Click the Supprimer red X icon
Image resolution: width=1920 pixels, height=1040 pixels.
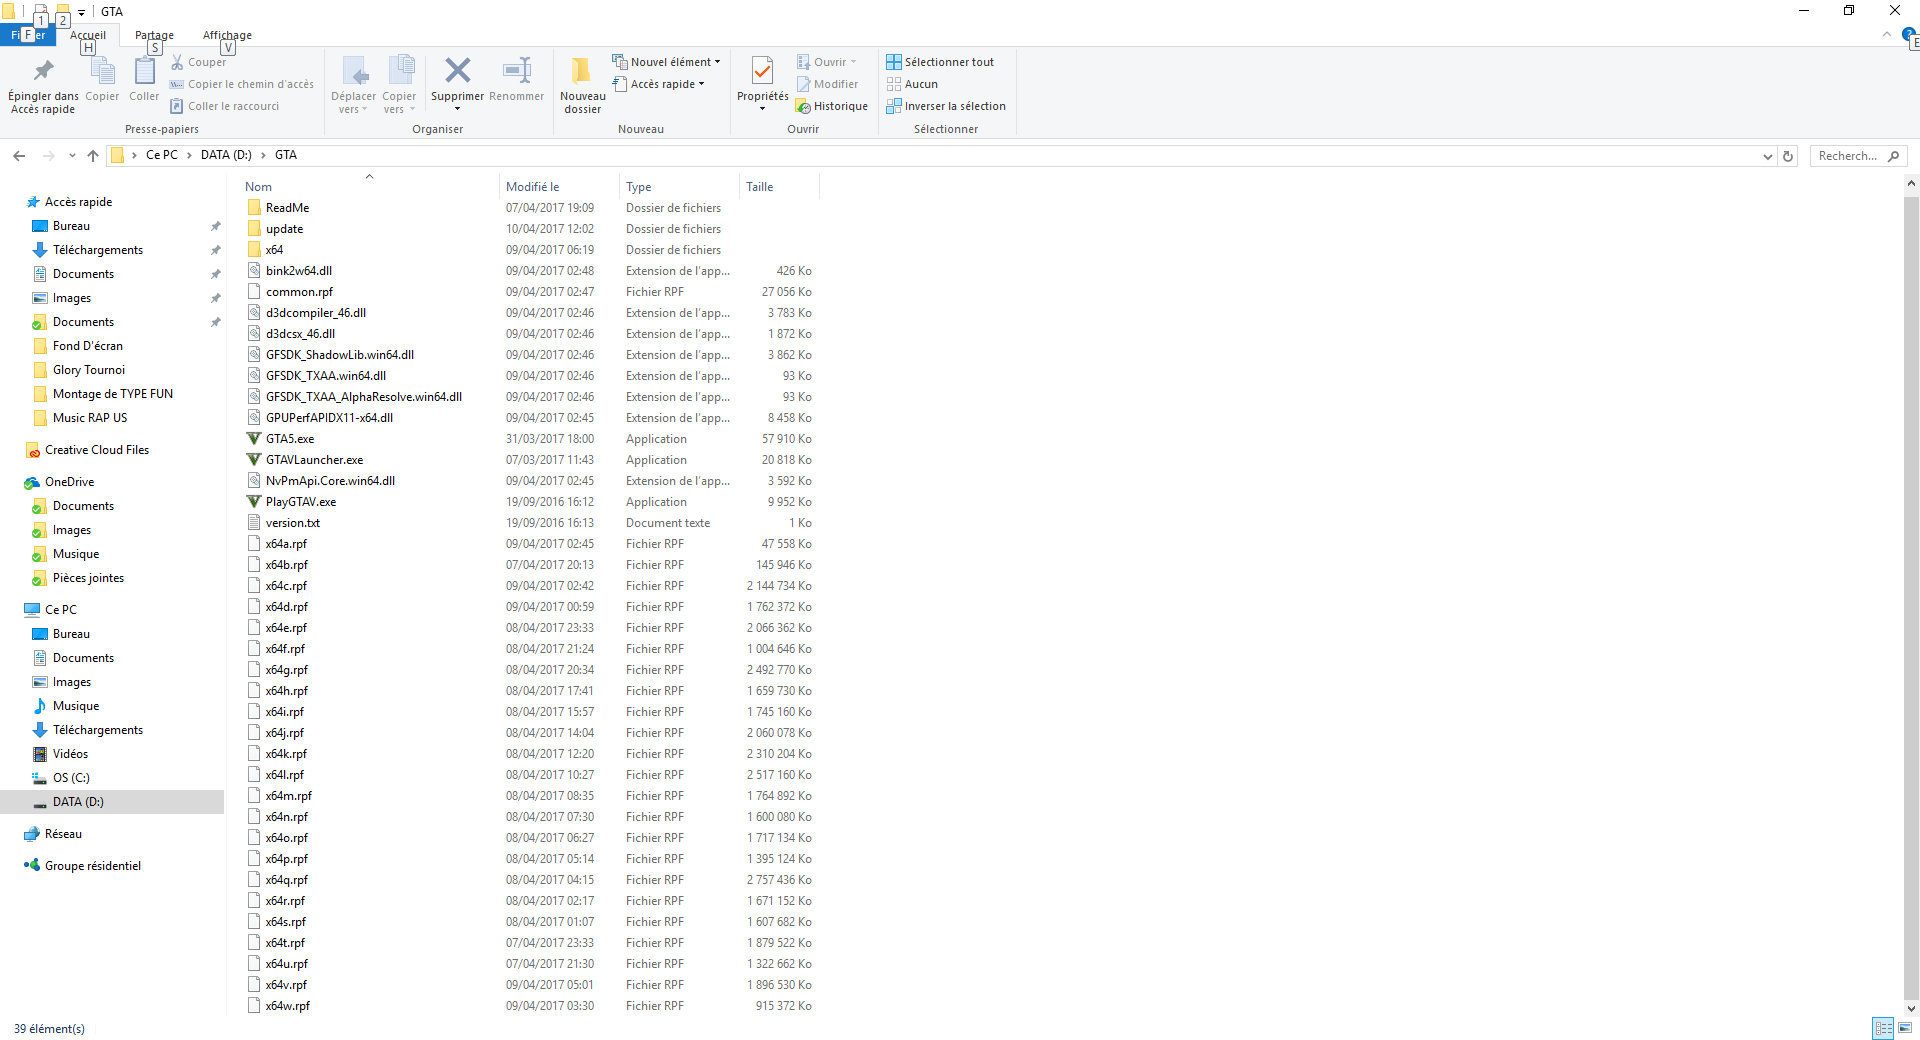point(458,70)
